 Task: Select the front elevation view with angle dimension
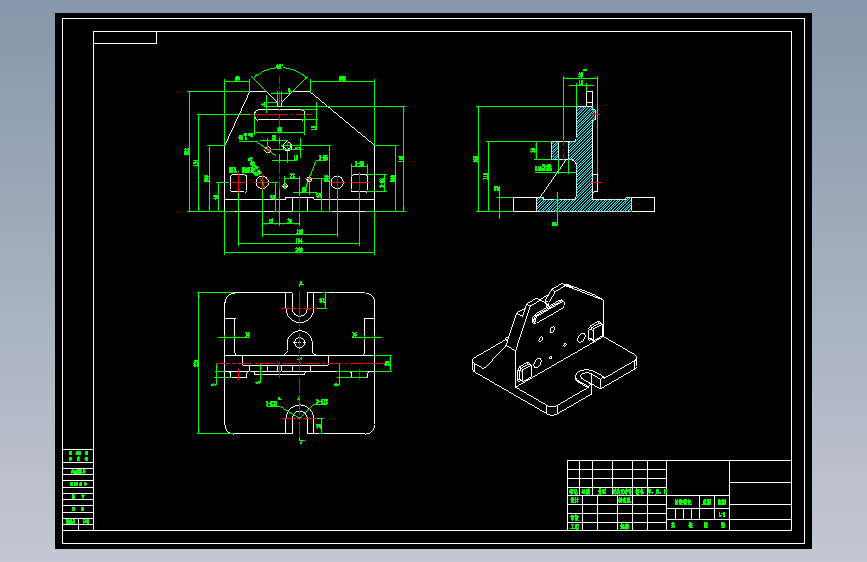[297, 160]
